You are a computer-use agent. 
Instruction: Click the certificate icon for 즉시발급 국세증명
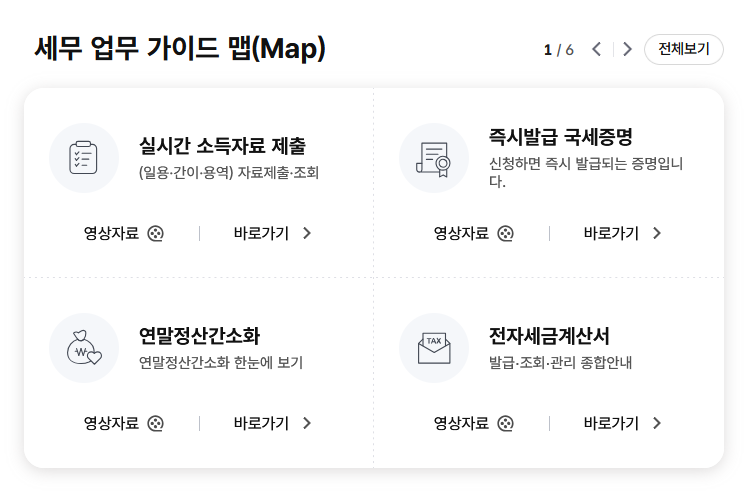[x=434, y=158]
